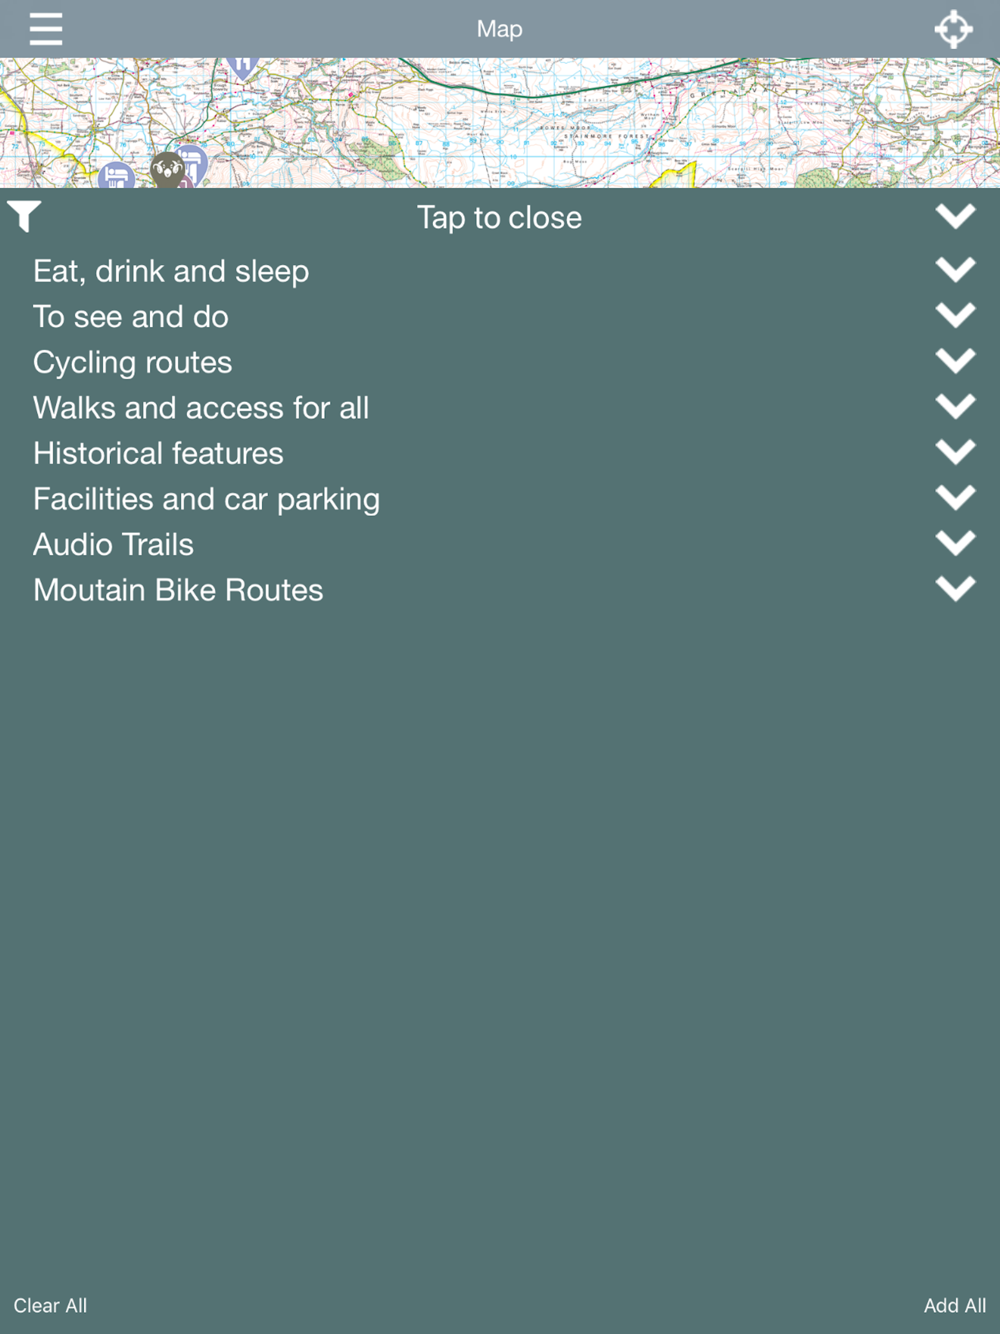Expand Walks and access for all chevron

(955, 406)
